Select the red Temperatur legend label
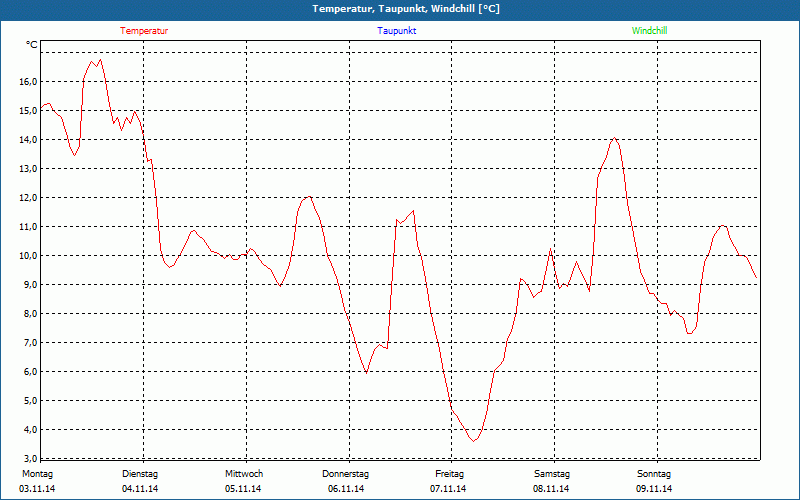 click(x=144, y=31)
